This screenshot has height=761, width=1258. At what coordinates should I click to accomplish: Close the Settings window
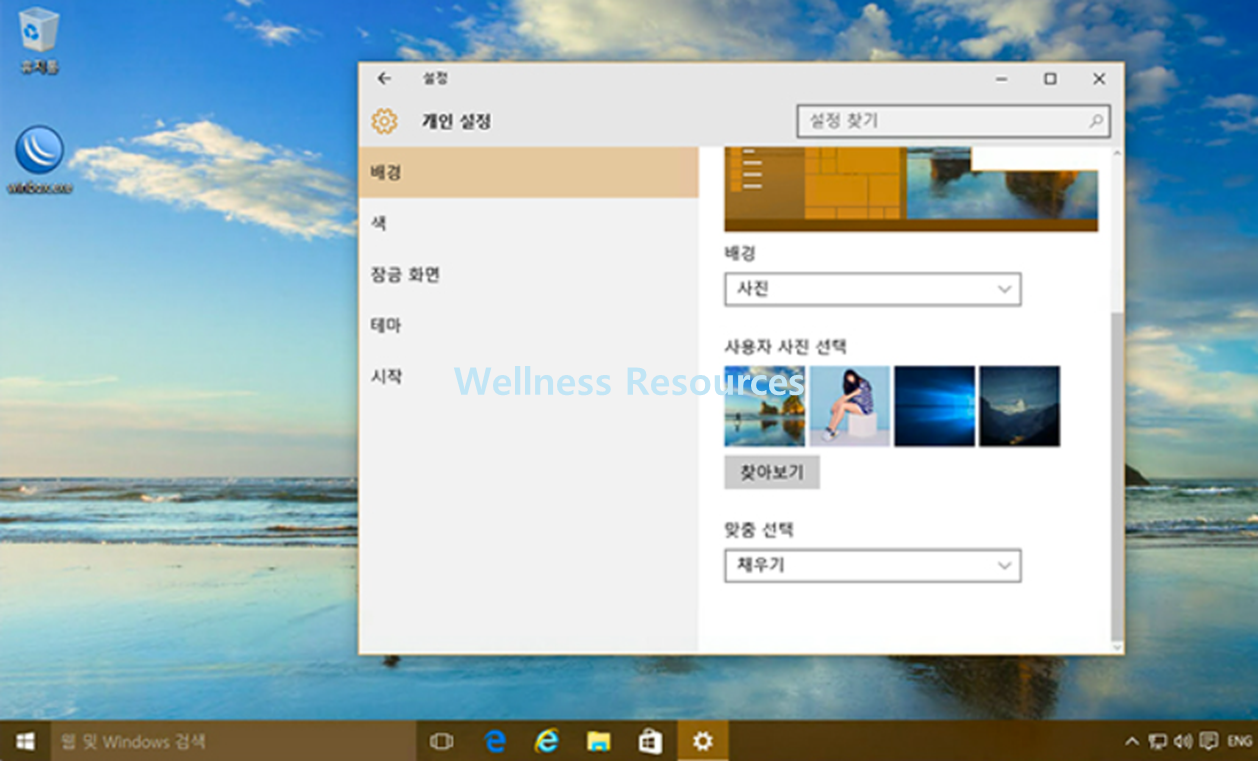(1099, 79)
